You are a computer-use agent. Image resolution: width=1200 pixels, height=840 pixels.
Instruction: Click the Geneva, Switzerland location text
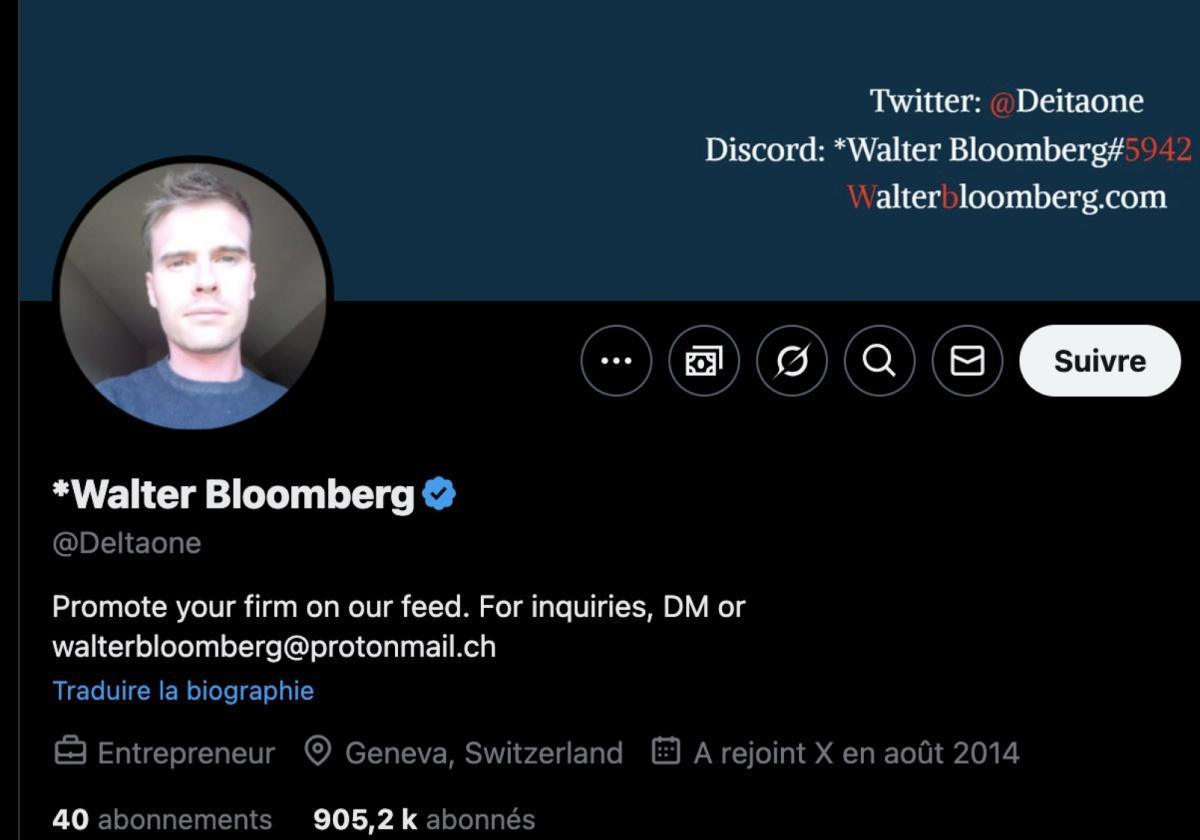(x=484, y=752)
